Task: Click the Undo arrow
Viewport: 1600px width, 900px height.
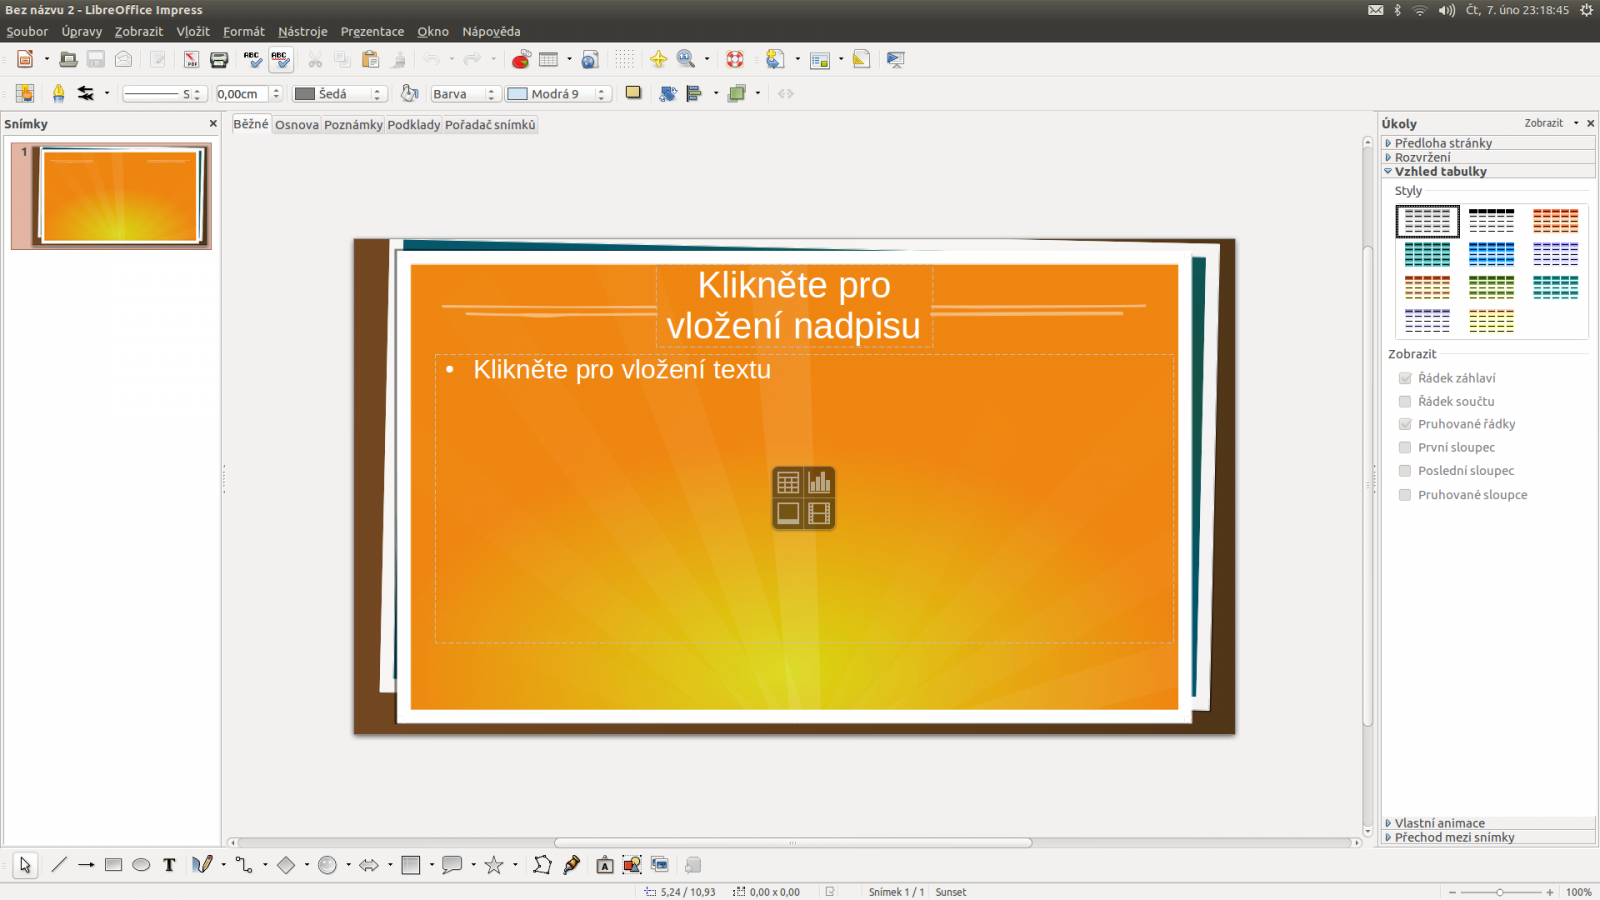Action: 432,59
